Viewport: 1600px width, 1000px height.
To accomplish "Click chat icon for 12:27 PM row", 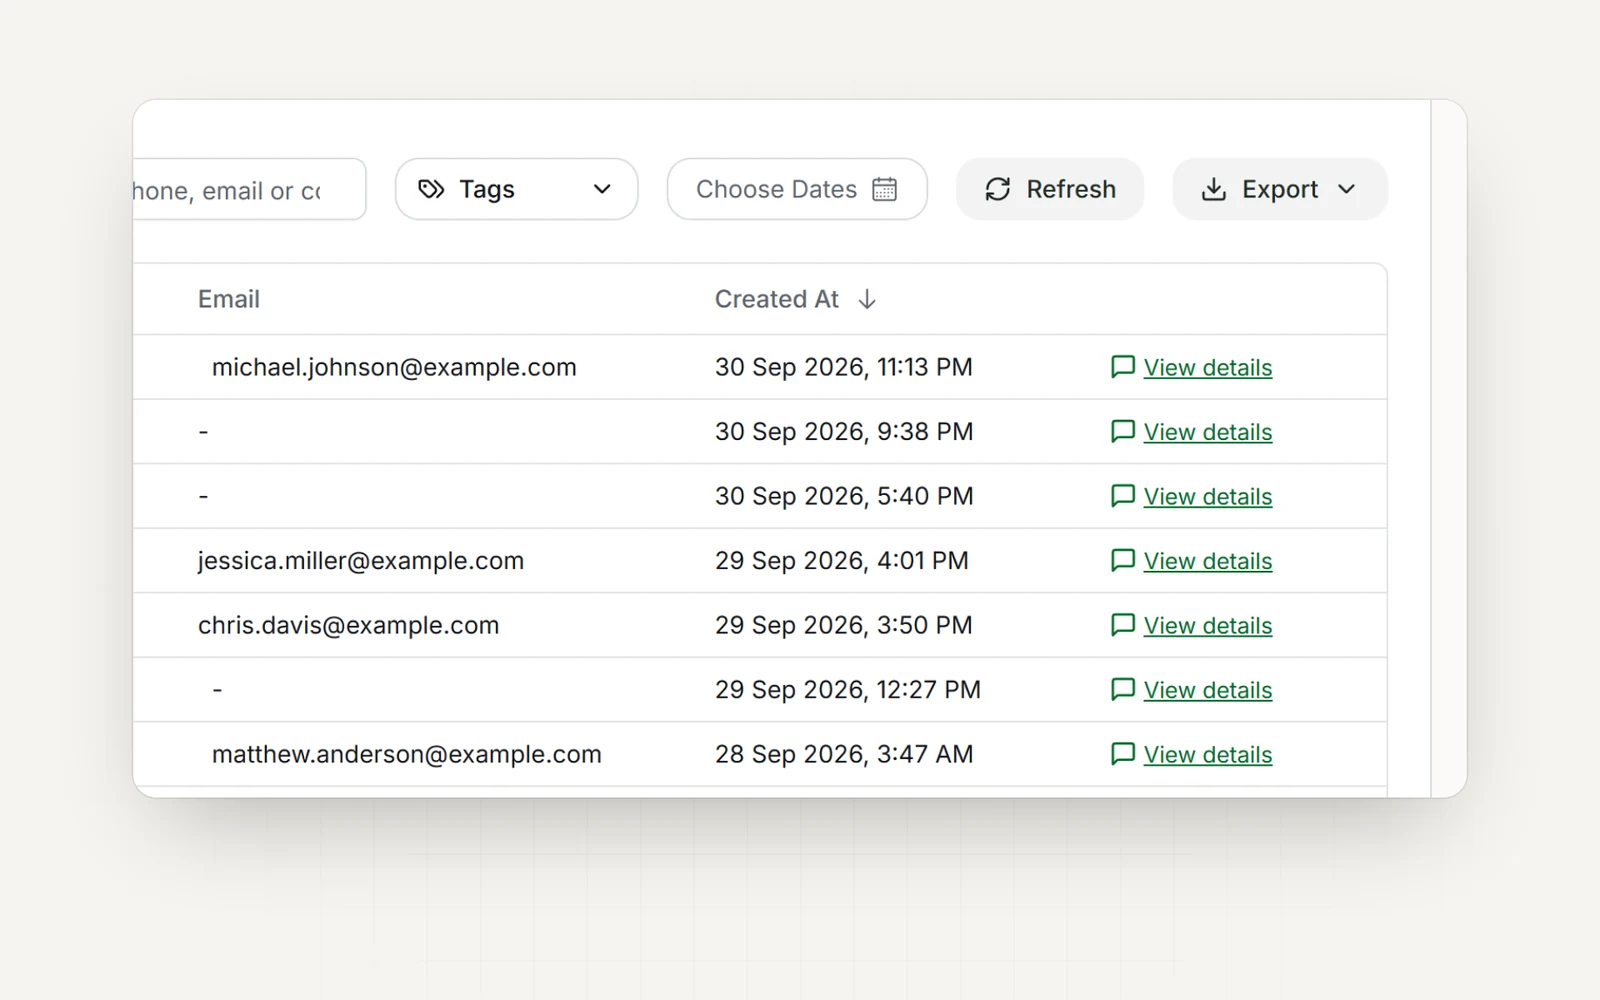I will (1123, 689).
